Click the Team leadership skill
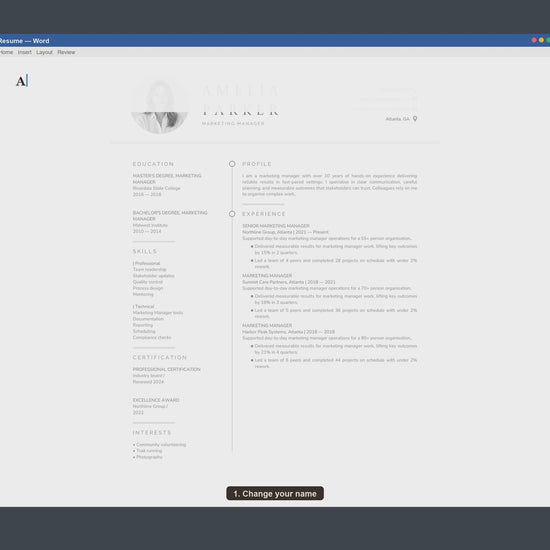Screen dimensions: 550x550 coord(149,269)
